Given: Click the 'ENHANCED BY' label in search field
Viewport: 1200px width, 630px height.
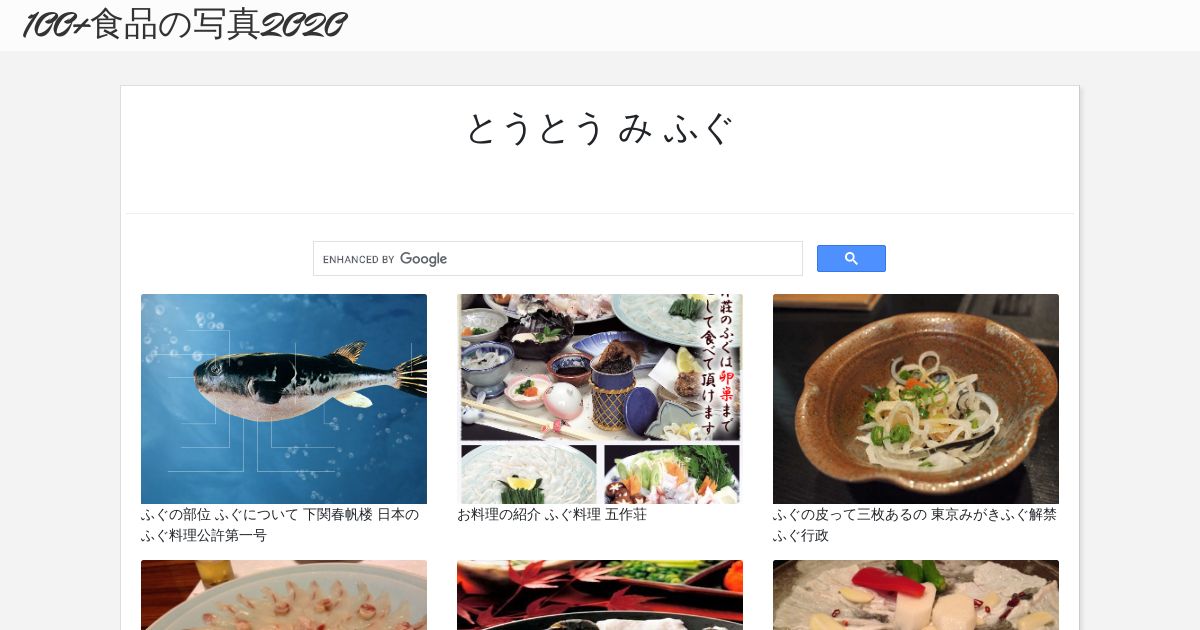Looking at the screenshot, I should click(x=359, y=260).
